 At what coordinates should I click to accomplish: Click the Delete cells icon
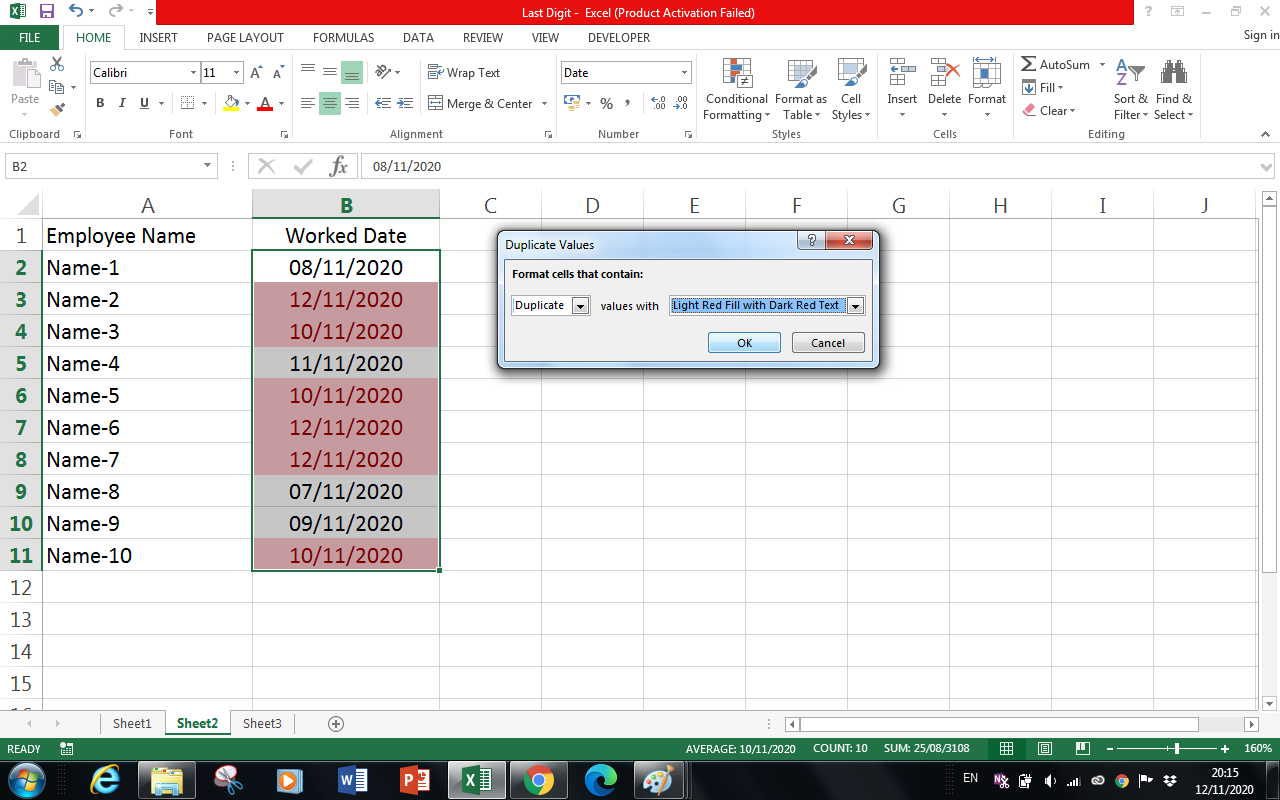click(x=944, y=72)
